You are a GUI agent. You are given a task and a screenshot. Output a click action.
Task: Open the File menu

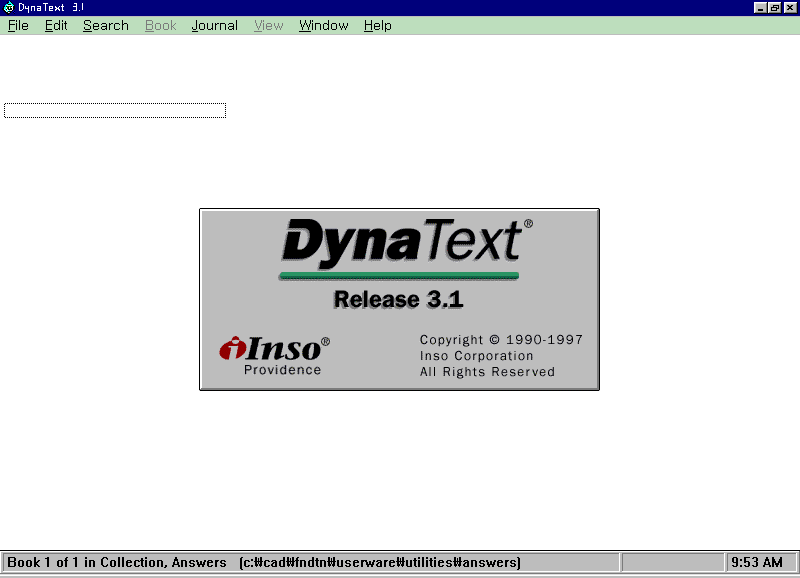18,26
